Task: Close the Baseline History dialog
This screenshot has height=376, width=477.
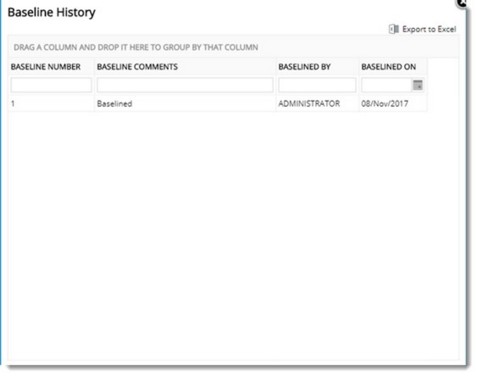Action: [x=462, y=3]
